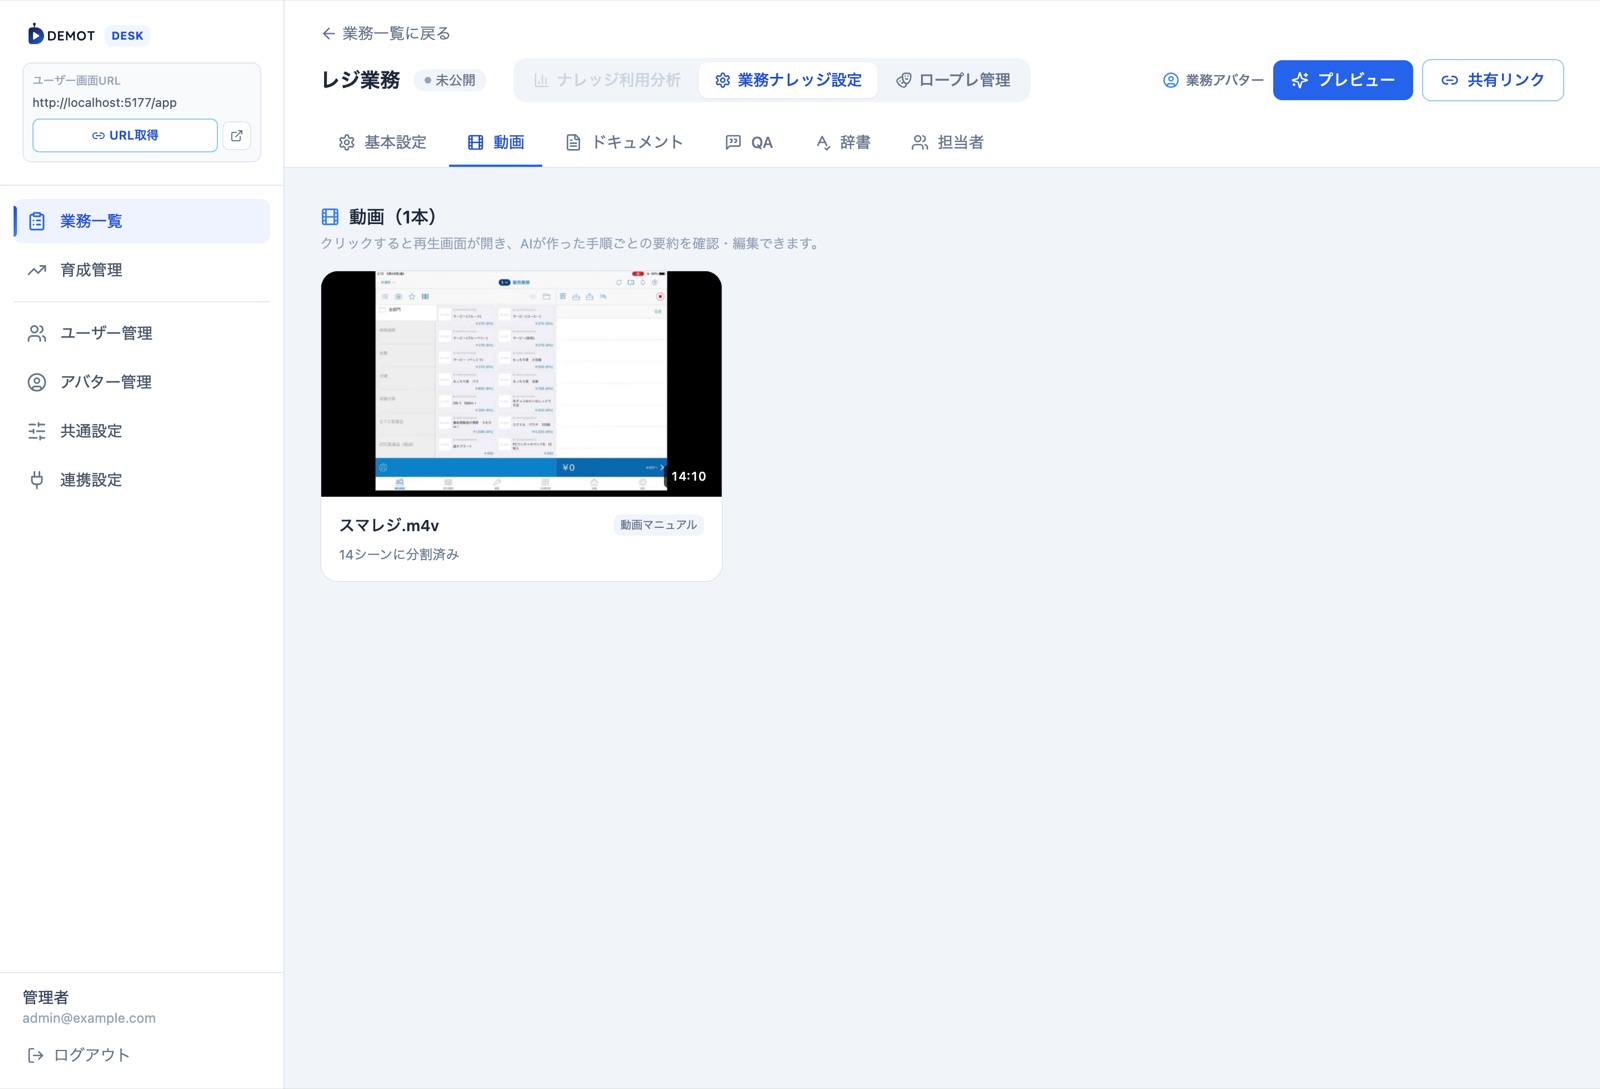Click the 業務アバター person icon

[x=1171, y=80]
